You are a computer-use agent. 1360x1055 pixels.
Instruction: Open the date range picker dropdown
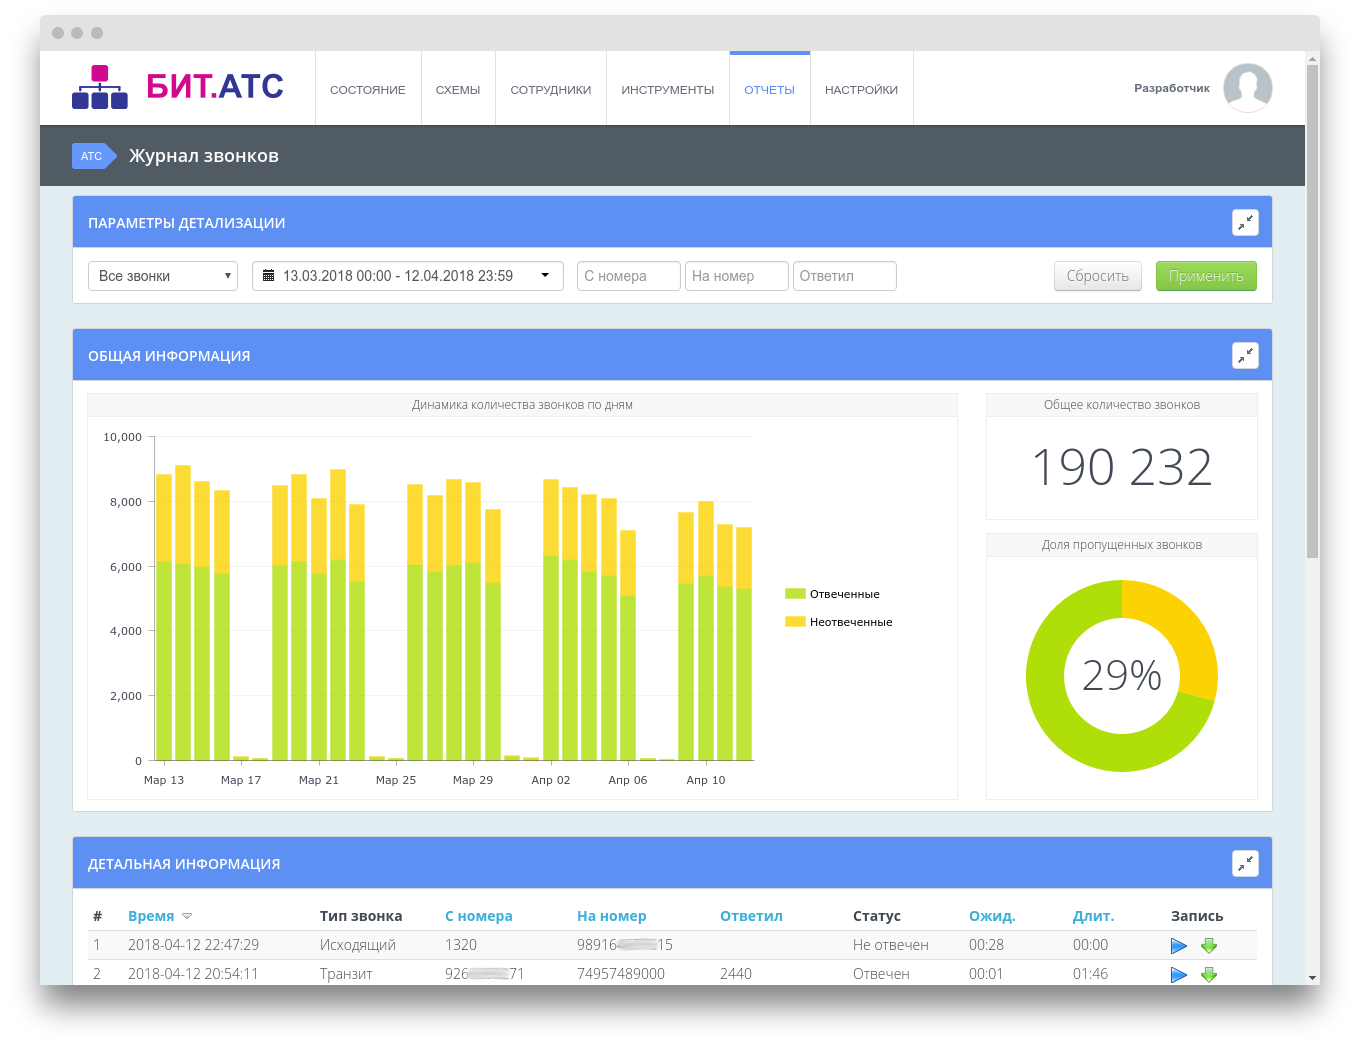(407, 276)
